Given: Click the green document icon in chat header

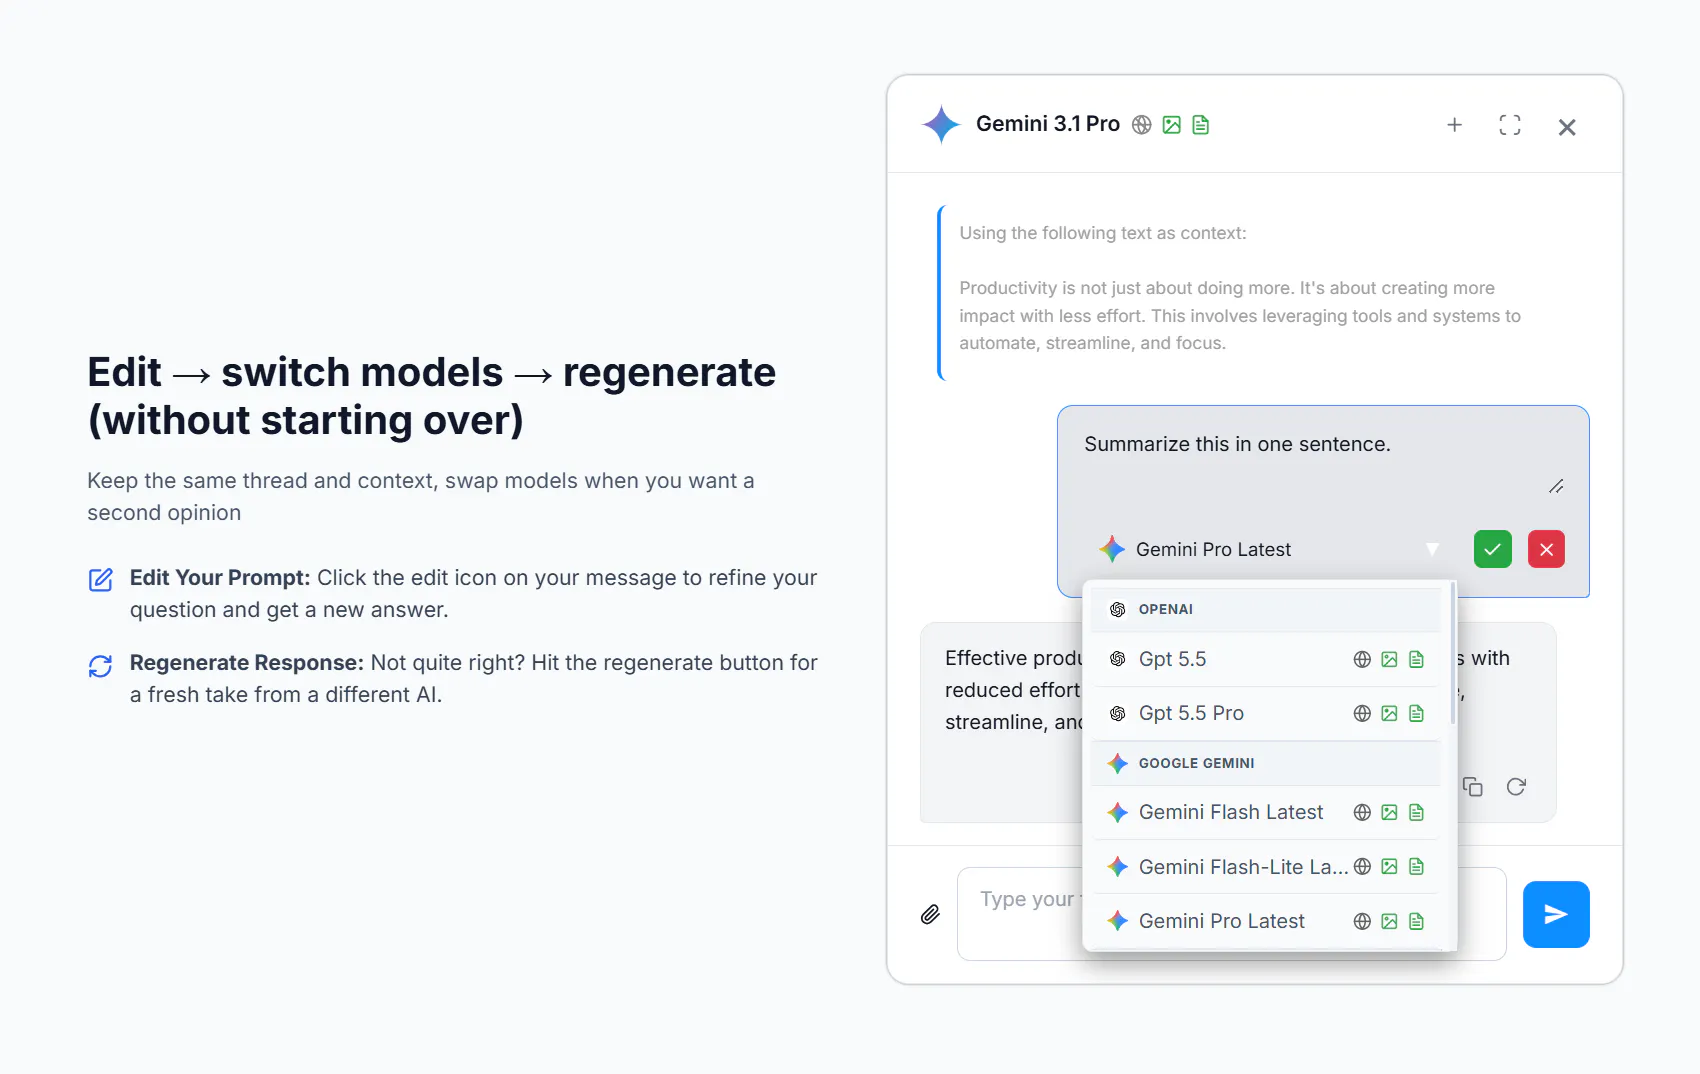Looking at the screenshot, I should coord(1201,125).
